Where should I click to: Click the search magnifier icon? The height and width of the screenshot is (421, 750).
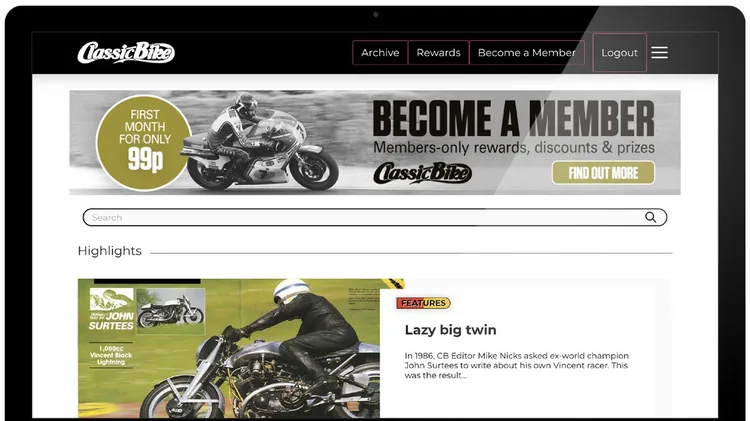tap(651, 217)
